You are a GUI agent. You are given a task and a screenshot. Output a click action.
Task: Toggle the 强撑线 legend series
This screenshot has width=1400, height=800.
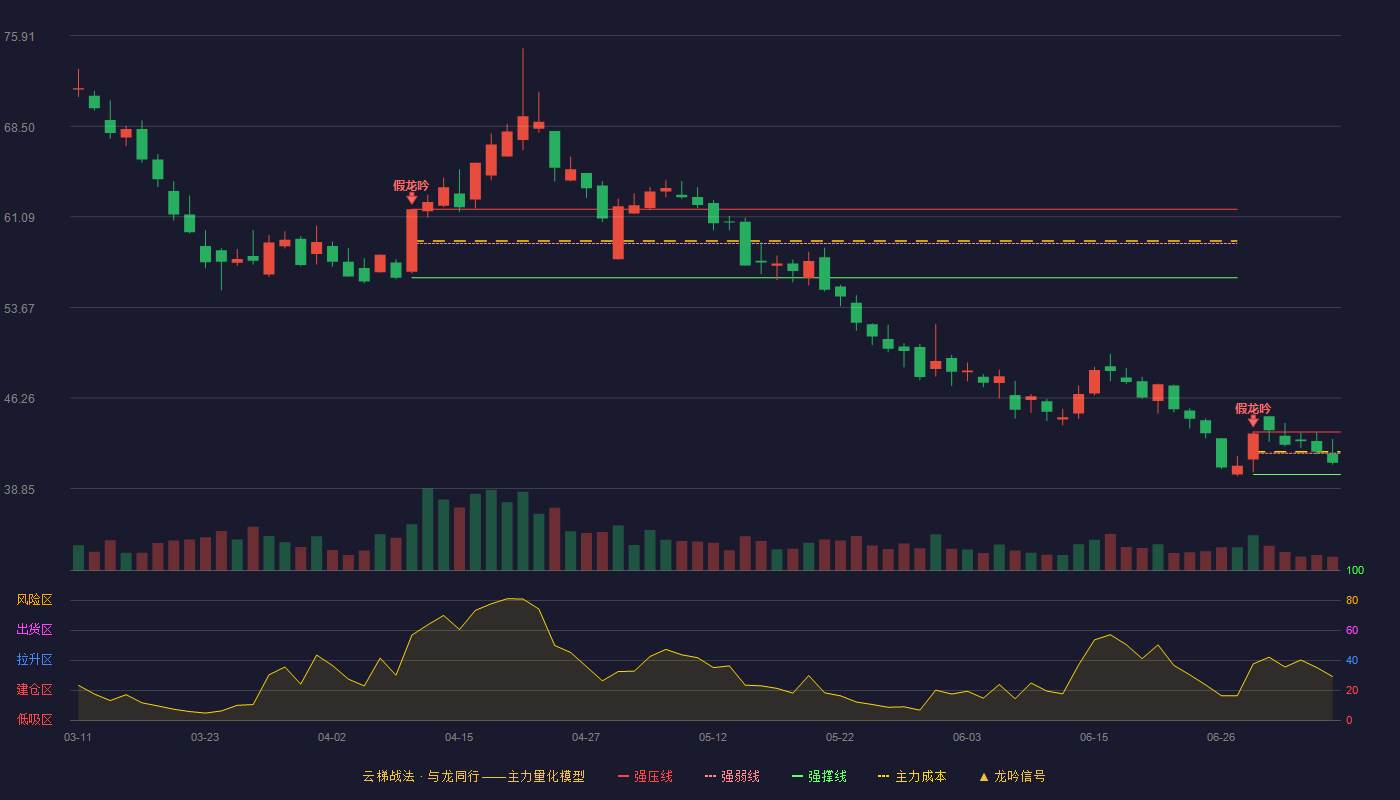click(819, 776)
